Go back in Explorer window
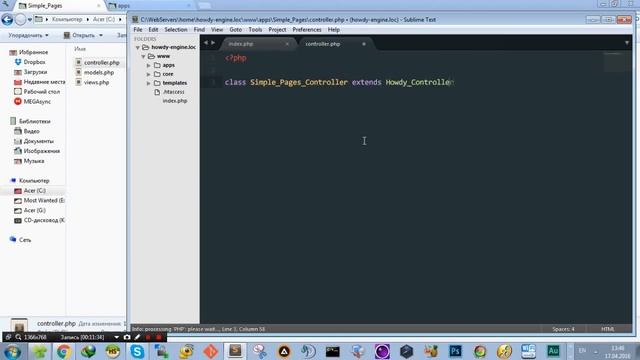The height and width of the screenshot is (360, 640). coord(7,19)
